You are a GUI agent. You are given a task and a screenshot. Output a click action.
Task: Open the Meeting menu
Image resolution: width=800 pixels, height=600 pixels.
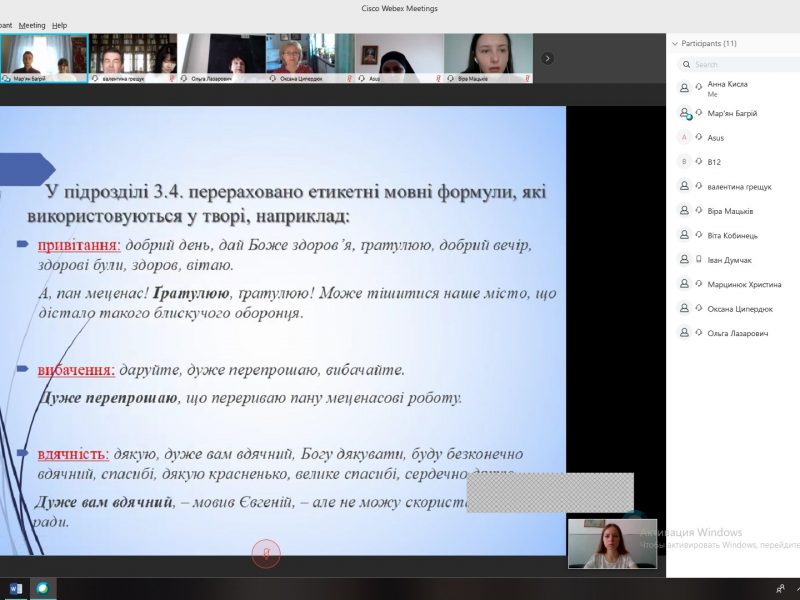tap(32, 25)
